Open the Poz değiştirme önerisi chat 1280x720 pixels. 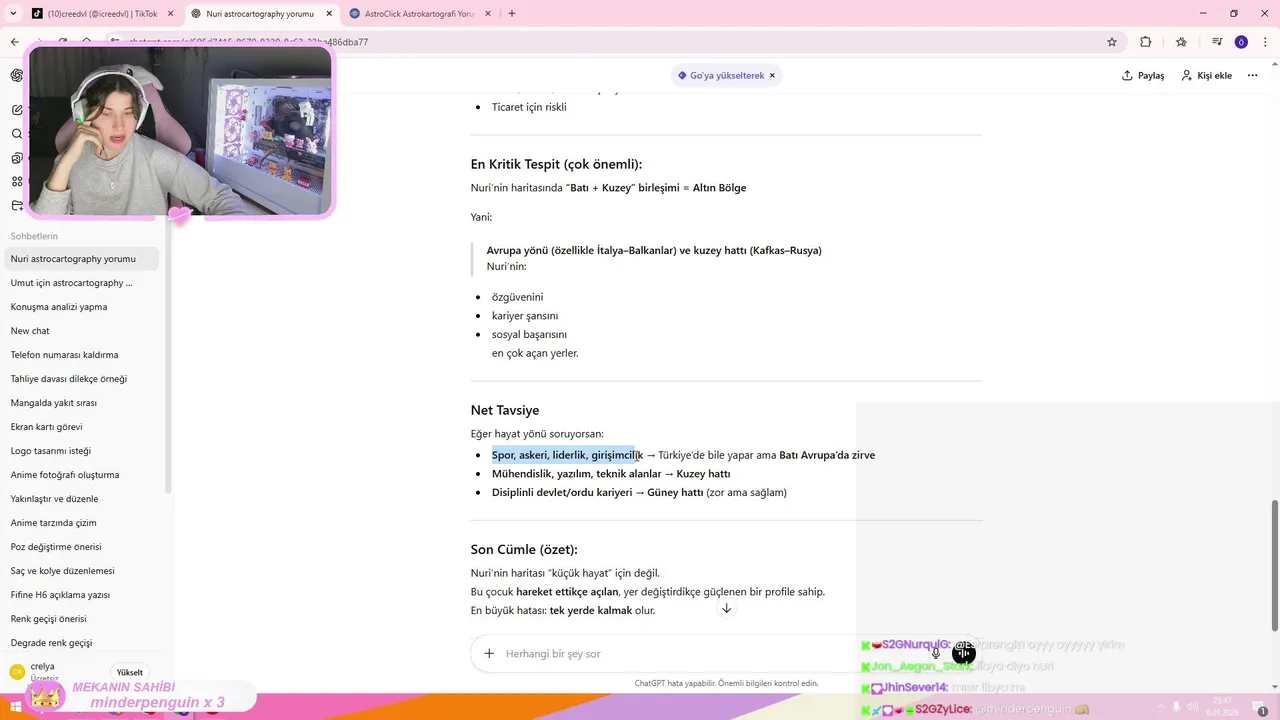point(81,547)
